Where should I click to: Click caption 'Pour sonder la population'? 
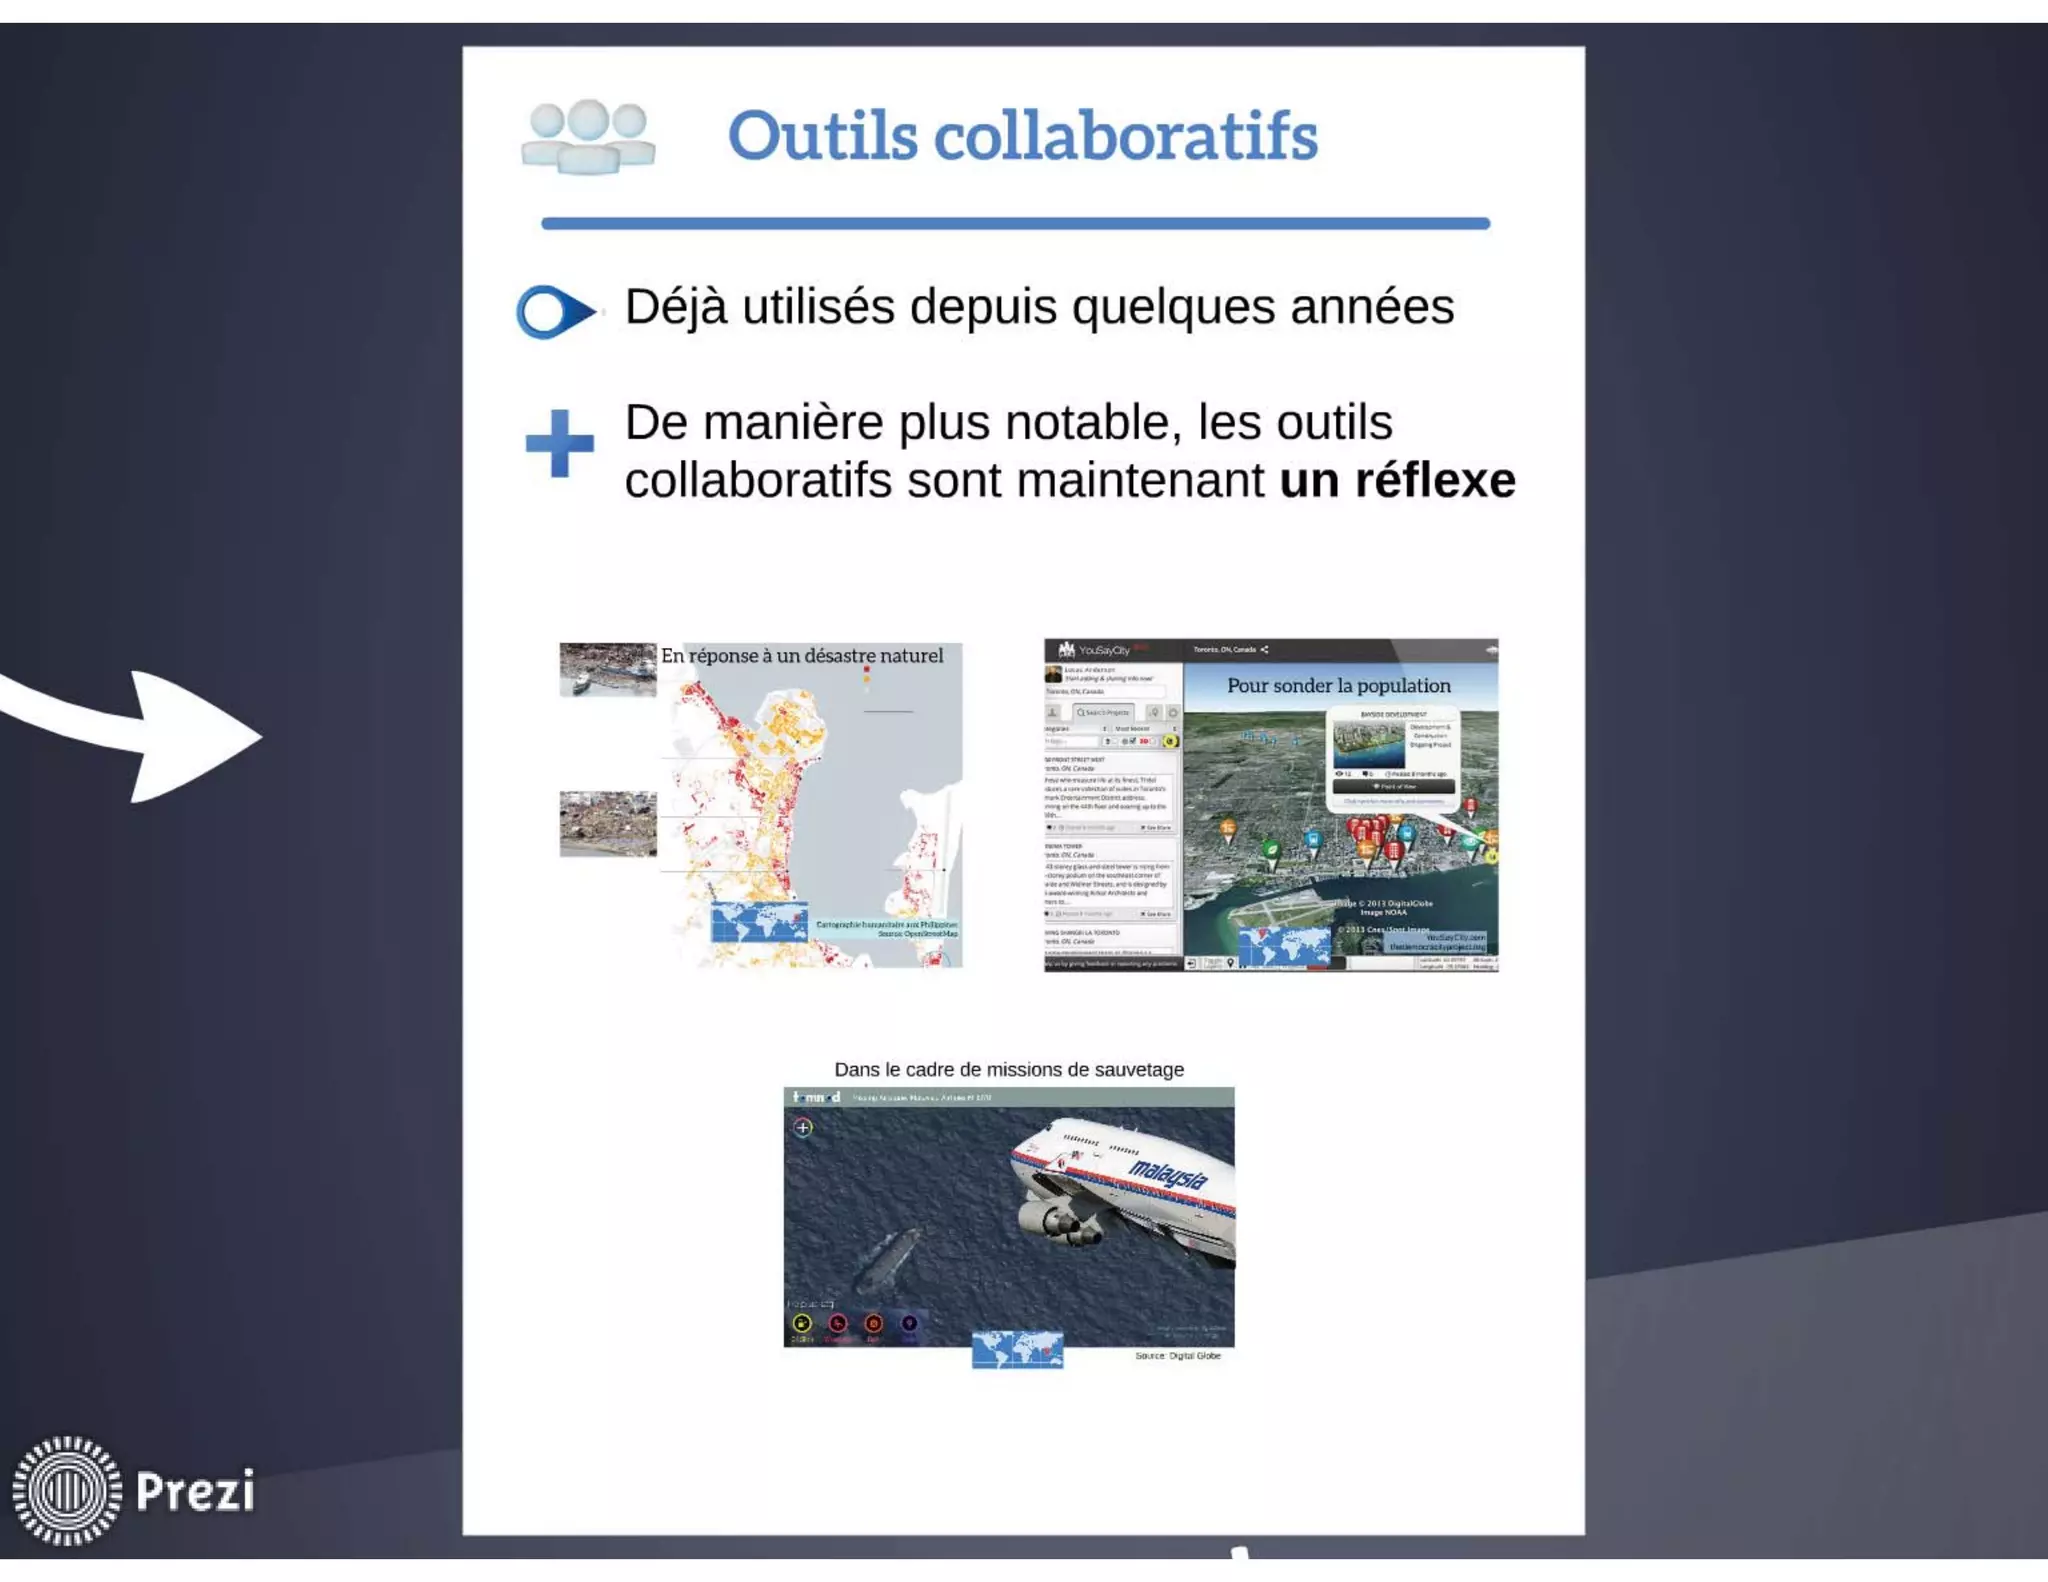[1338, 686]
